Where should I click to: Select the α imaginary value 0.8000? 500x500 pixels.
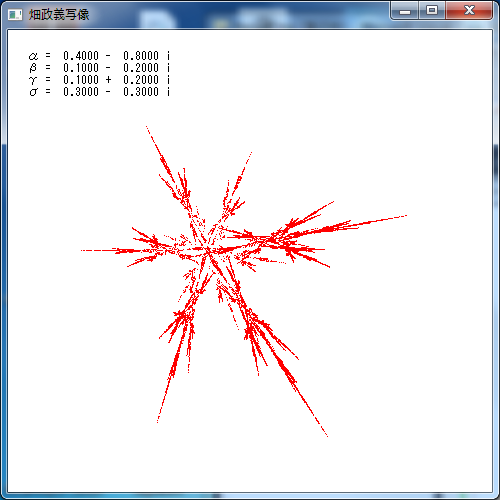click(x=141, y=56)
